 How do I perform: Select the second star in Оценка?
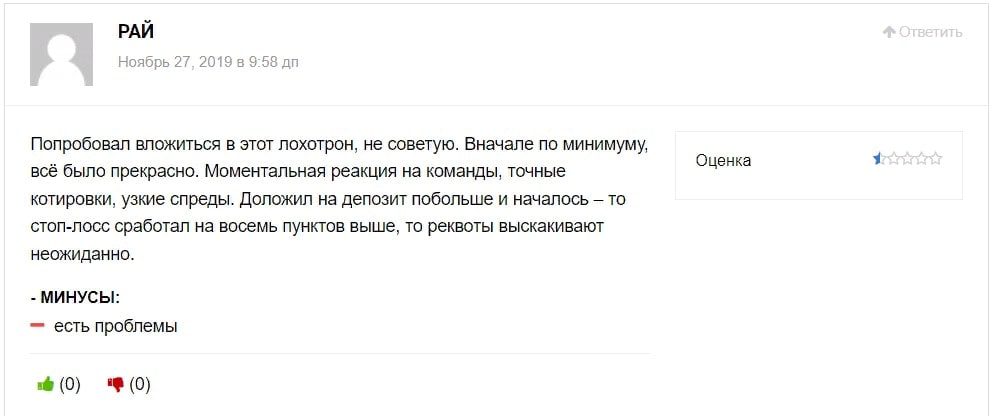click(893, 158)
